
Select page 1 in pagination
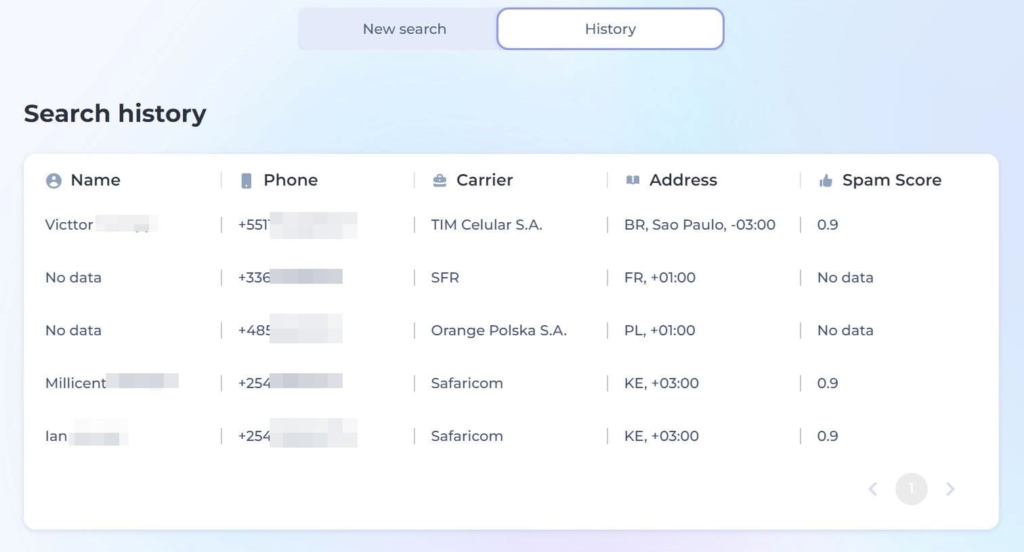911,489
